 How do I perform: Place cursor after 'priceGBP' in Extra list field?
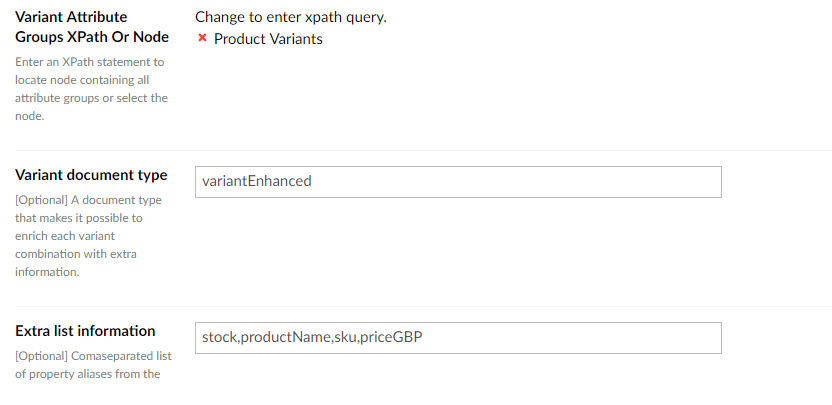pos(423,338)
